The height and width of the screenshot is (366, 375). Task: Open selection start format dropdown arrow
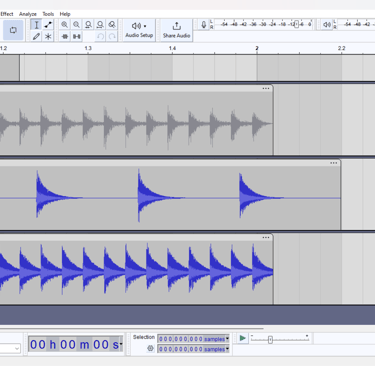coord(227,339)
